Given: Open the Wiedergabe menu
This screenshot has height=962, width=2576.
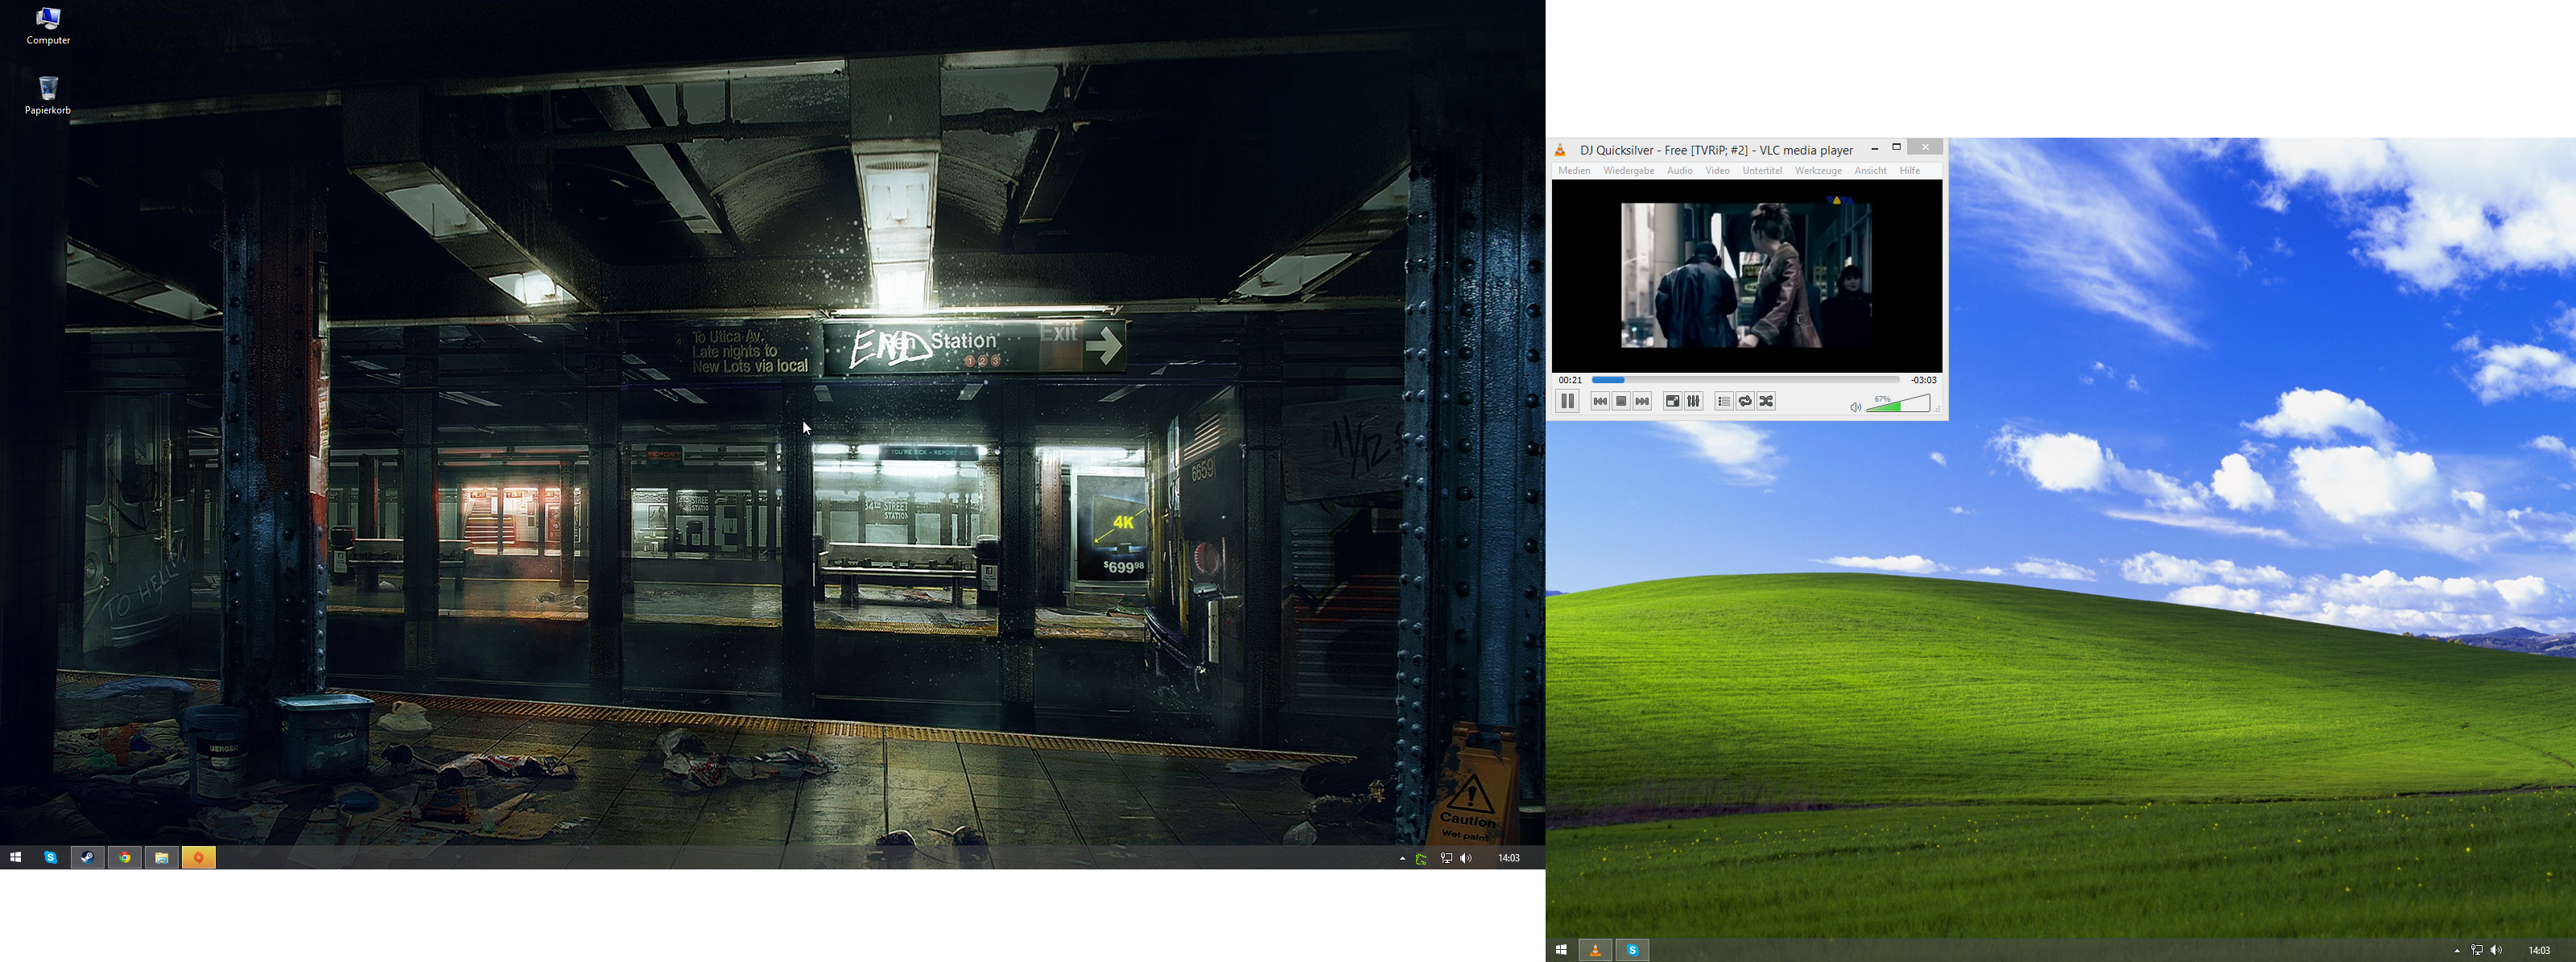Looking at the screenshot, I should click(x=1628, y=171).
